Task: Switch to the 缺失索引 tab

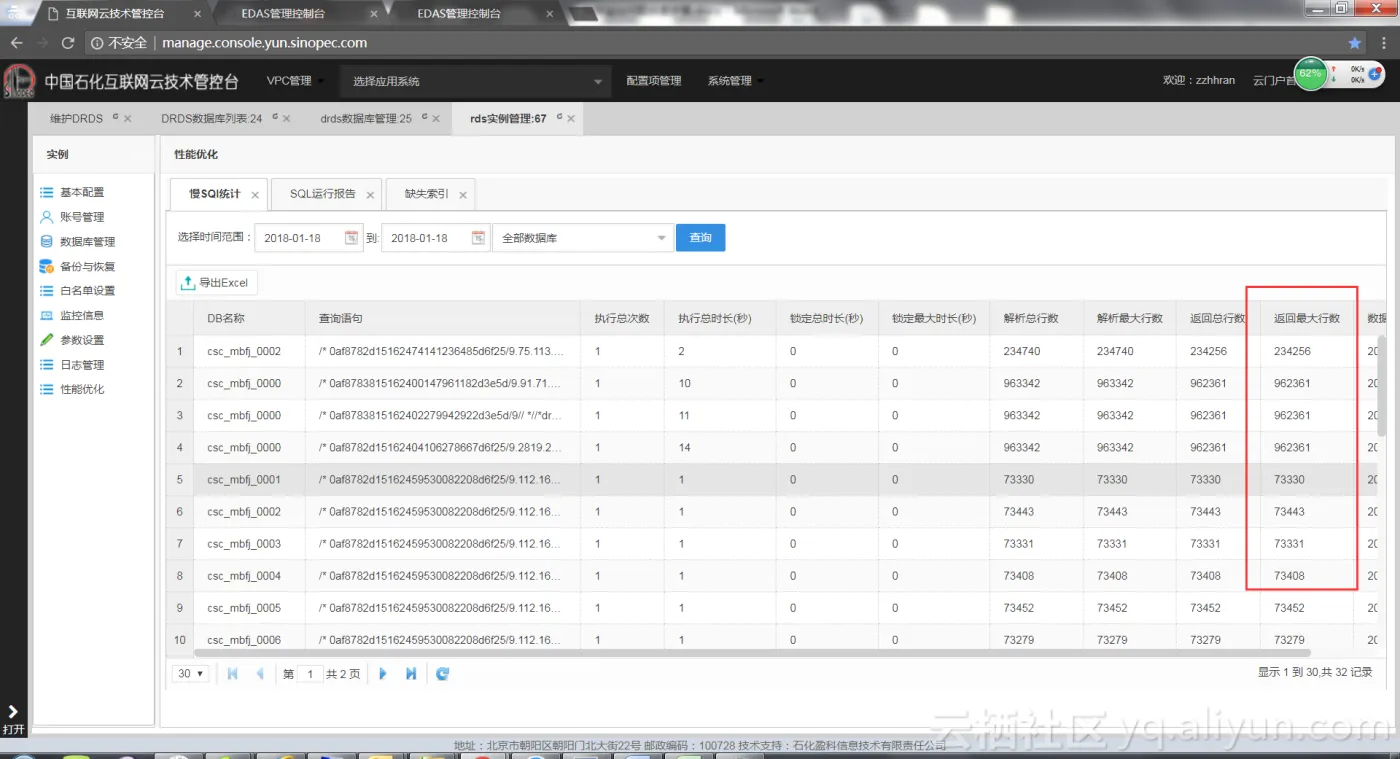Action: coord(426,194)
